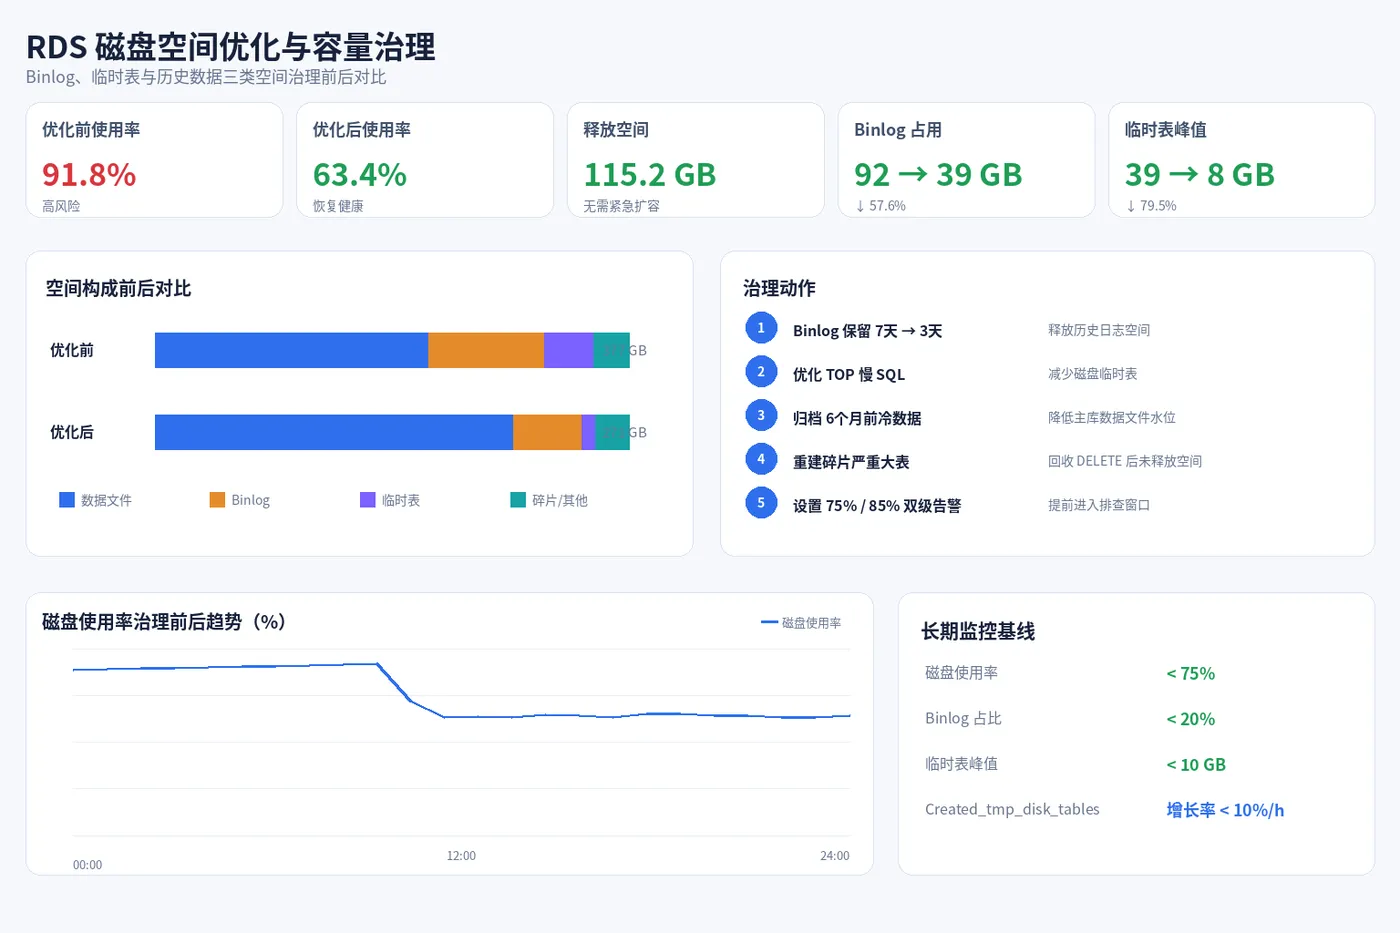Click the 增长率 < 10%/h value

point(1225,810)
